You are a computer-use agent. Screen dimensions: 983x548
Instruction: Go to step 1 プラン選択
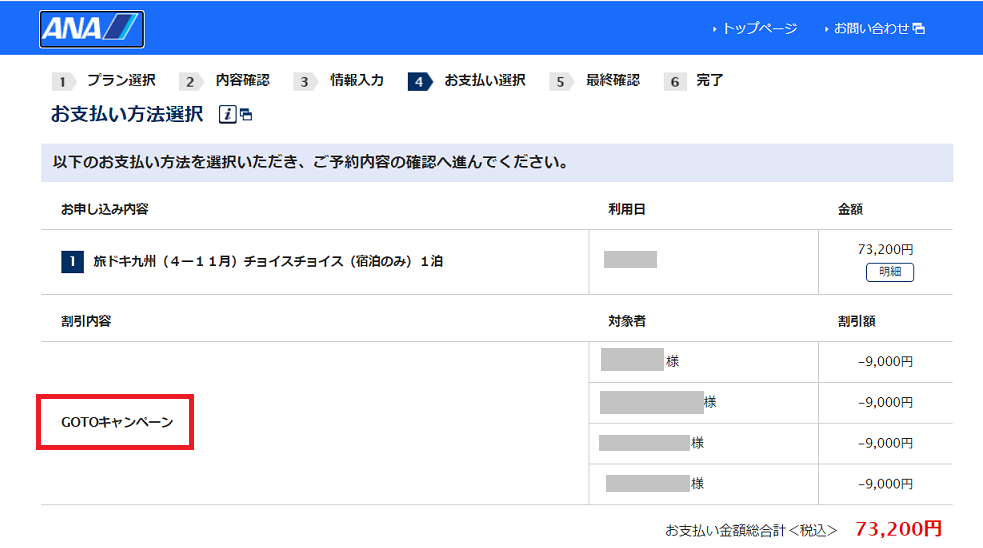[120, 81]
